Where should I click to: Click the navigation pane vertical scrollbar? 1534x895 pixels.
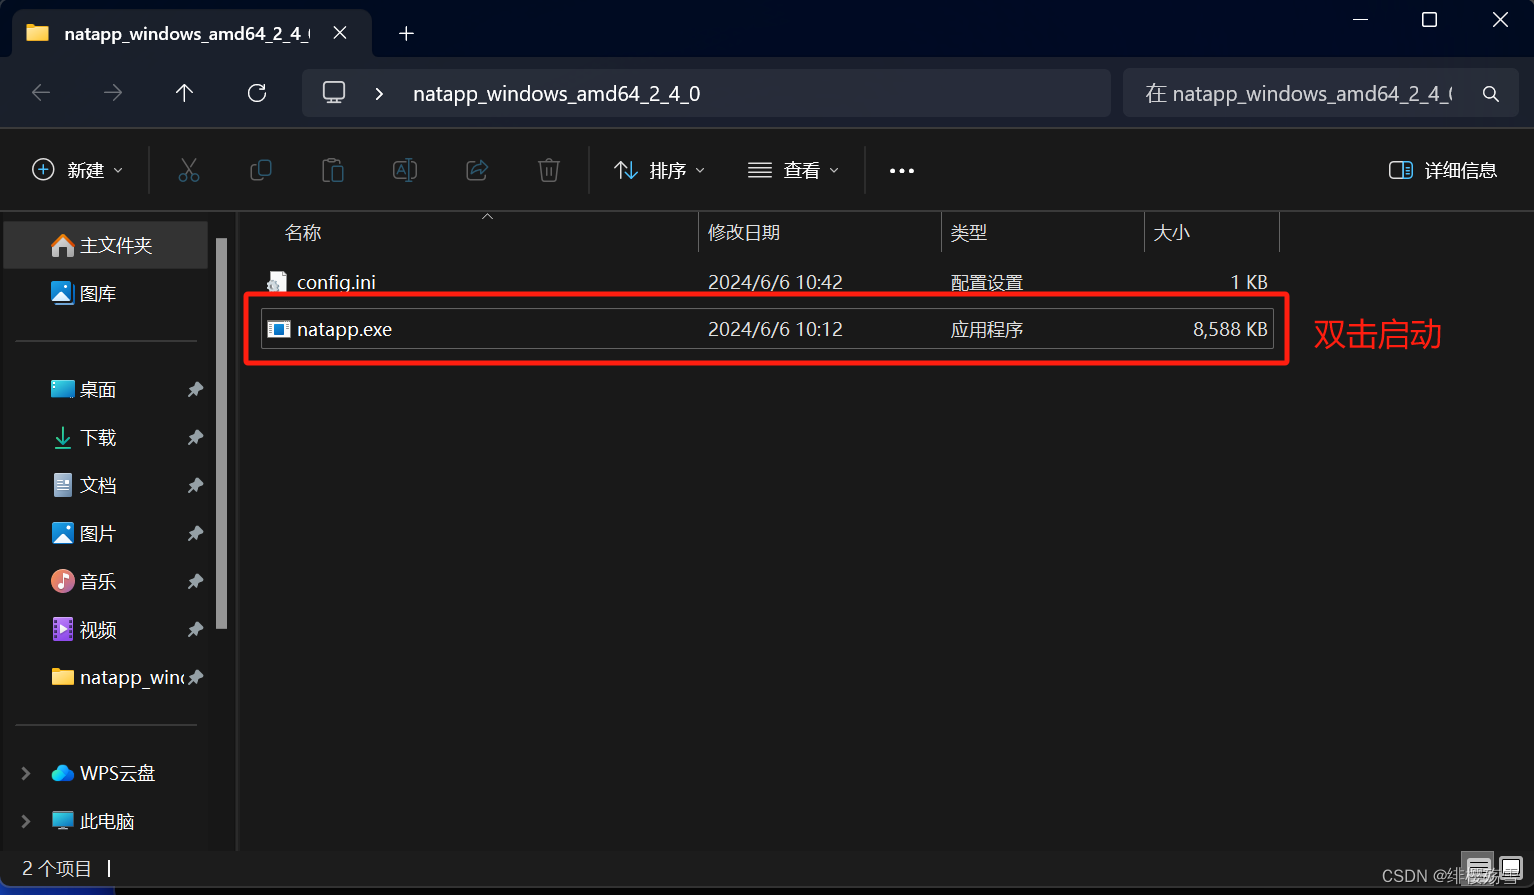click(x=222, y=432)
